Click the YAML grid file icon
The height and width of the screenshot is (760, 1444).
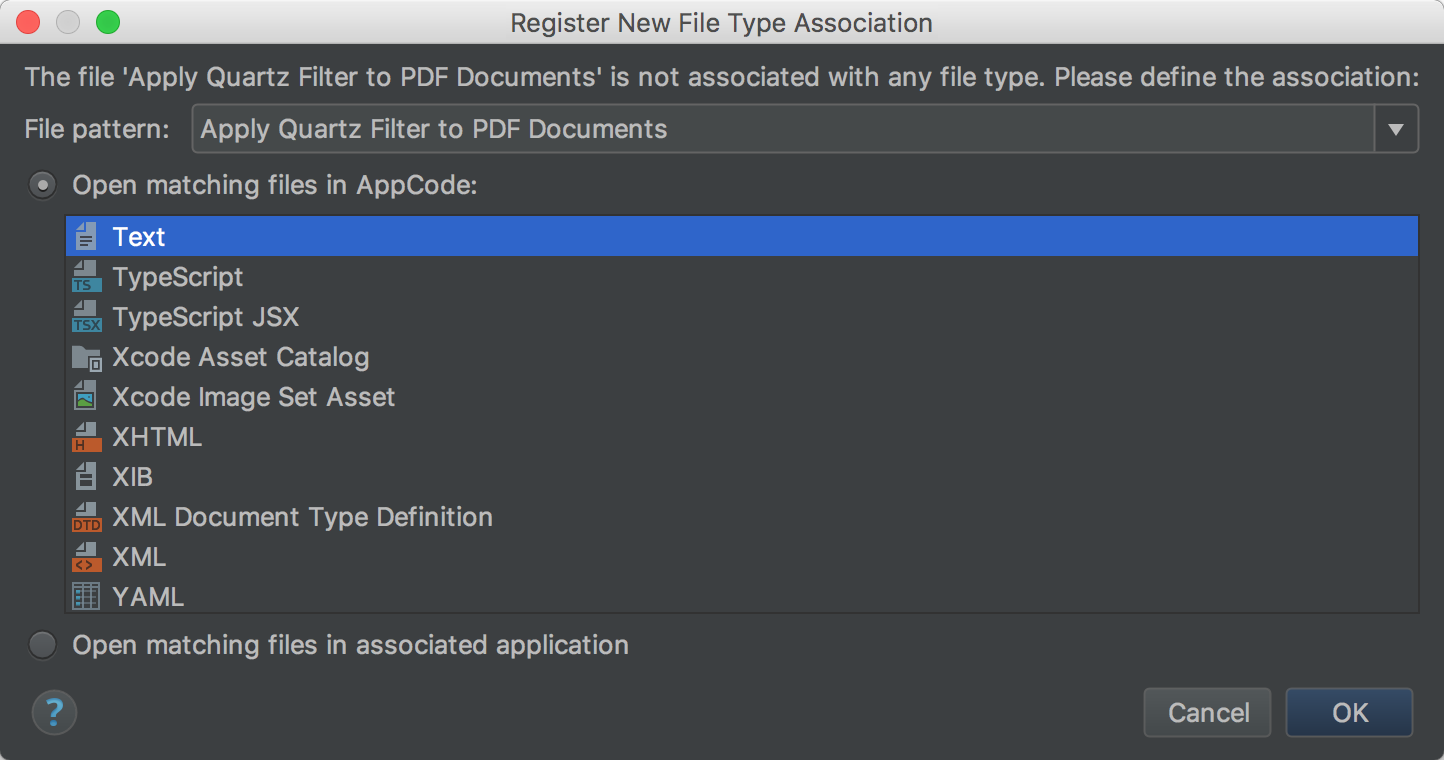click(87, 597)
